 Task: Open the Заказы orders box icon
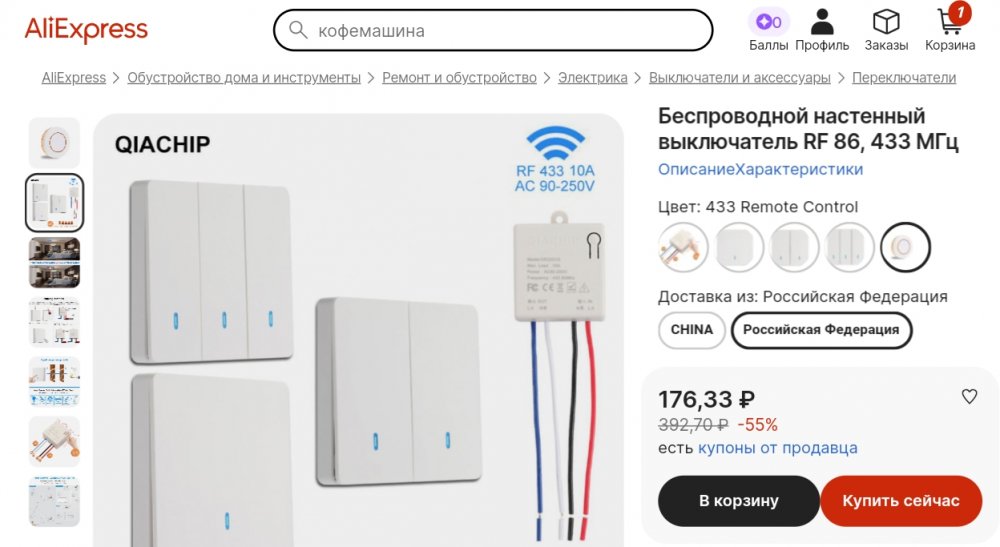click(886, 22)
